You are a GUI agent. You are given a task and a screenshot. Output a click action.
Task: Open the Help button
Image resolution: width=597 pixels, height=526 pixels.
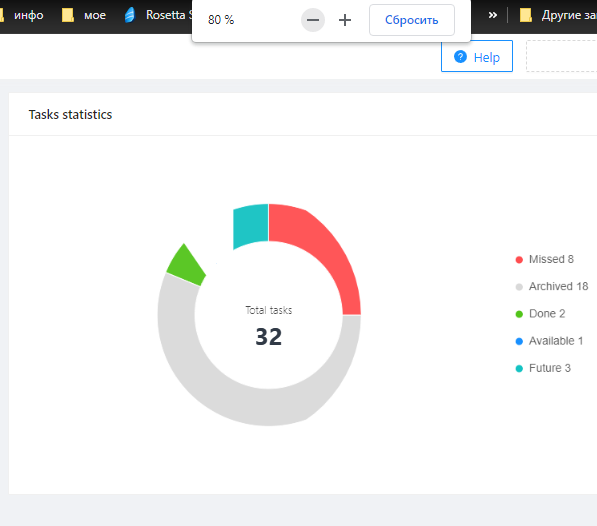click(477, 56)
